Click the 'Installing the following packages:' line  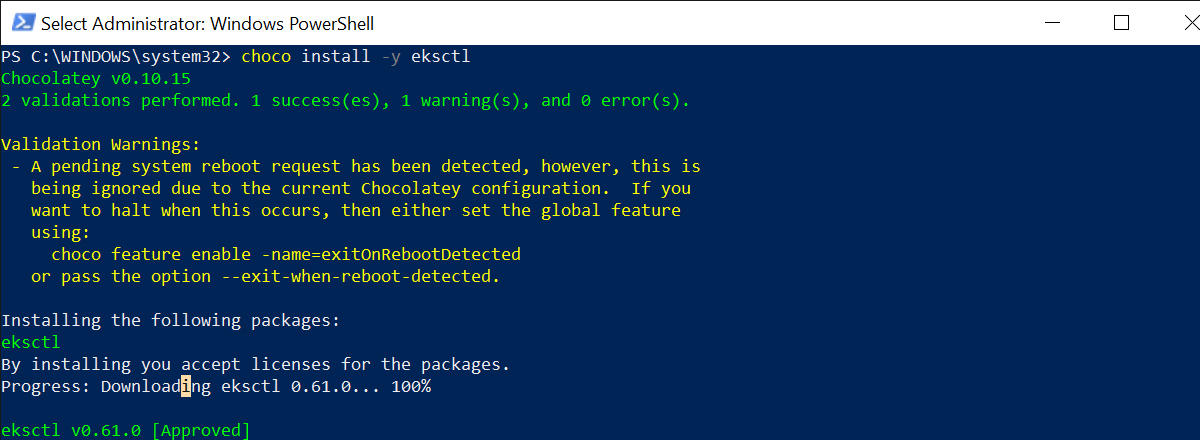click(171, 320)
